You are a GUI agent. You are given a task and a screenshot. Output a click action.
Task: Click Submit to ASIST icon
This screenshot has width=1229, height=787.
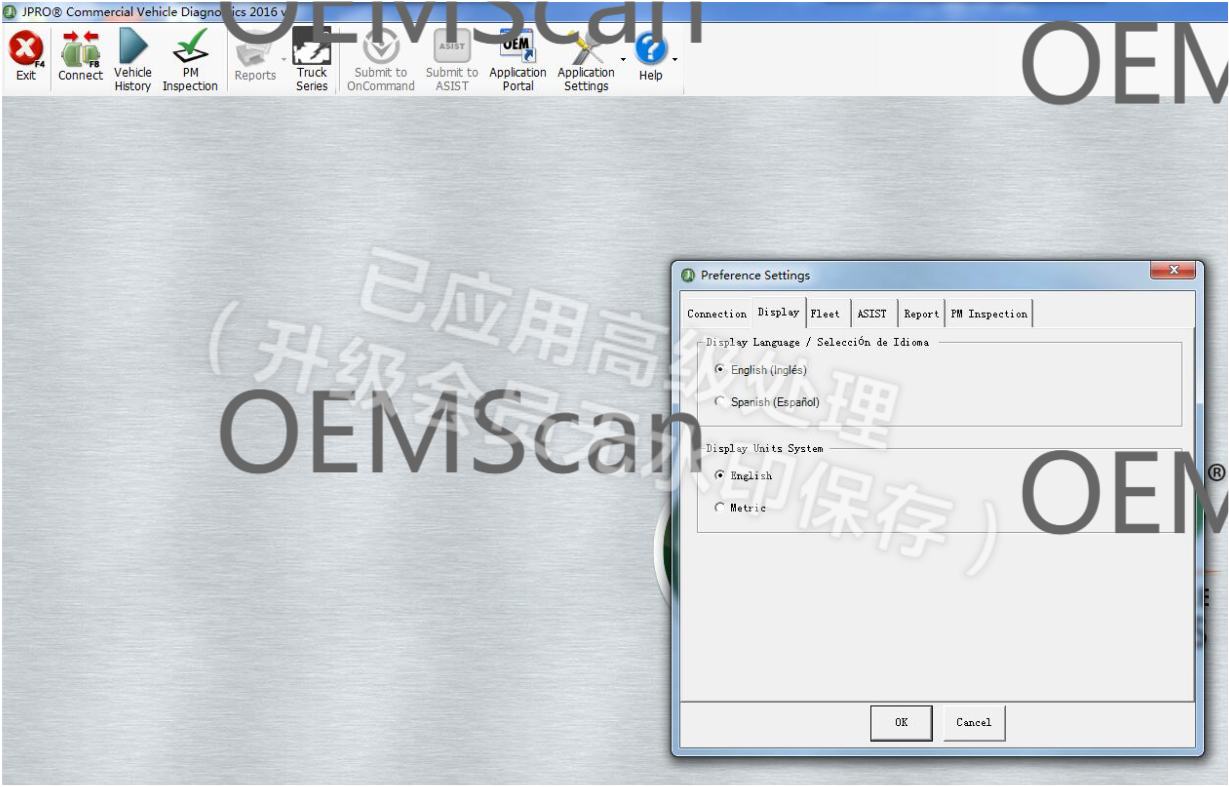point(452,61)
